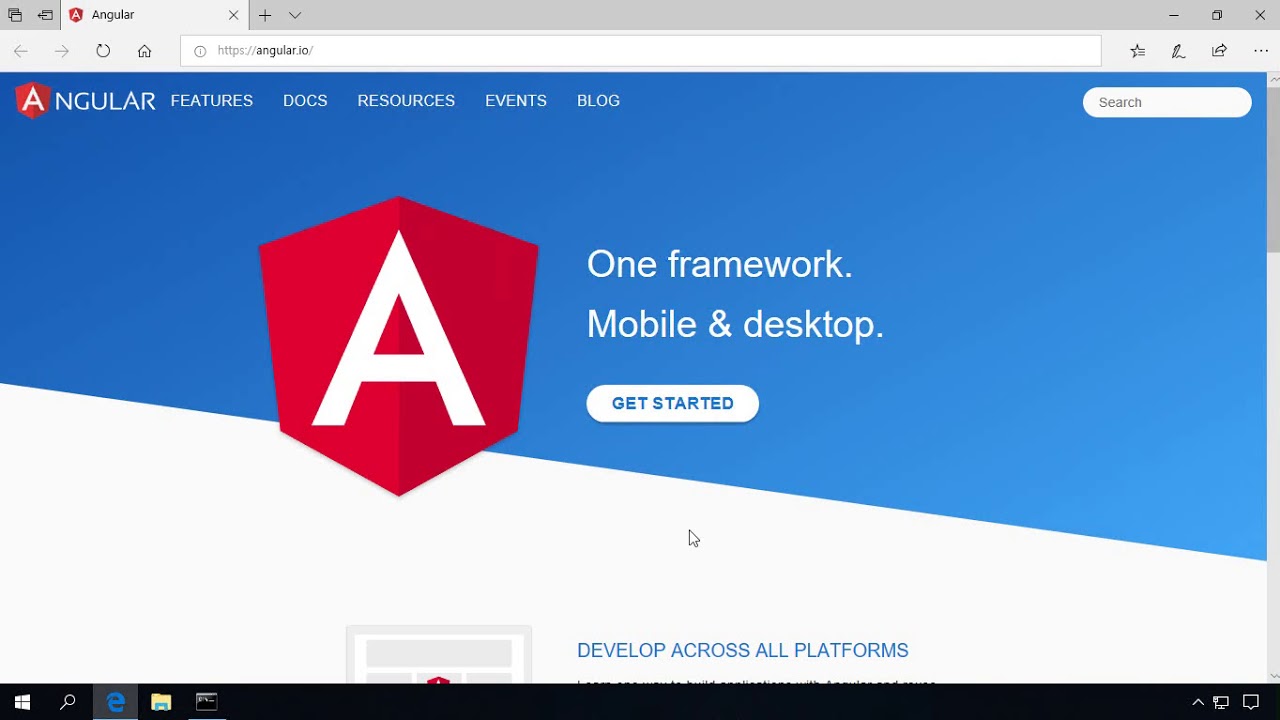Open Command Prompt taskbar icon
Image resolution: width=1280 pixels, height=720 pixels.
point(207,702)
